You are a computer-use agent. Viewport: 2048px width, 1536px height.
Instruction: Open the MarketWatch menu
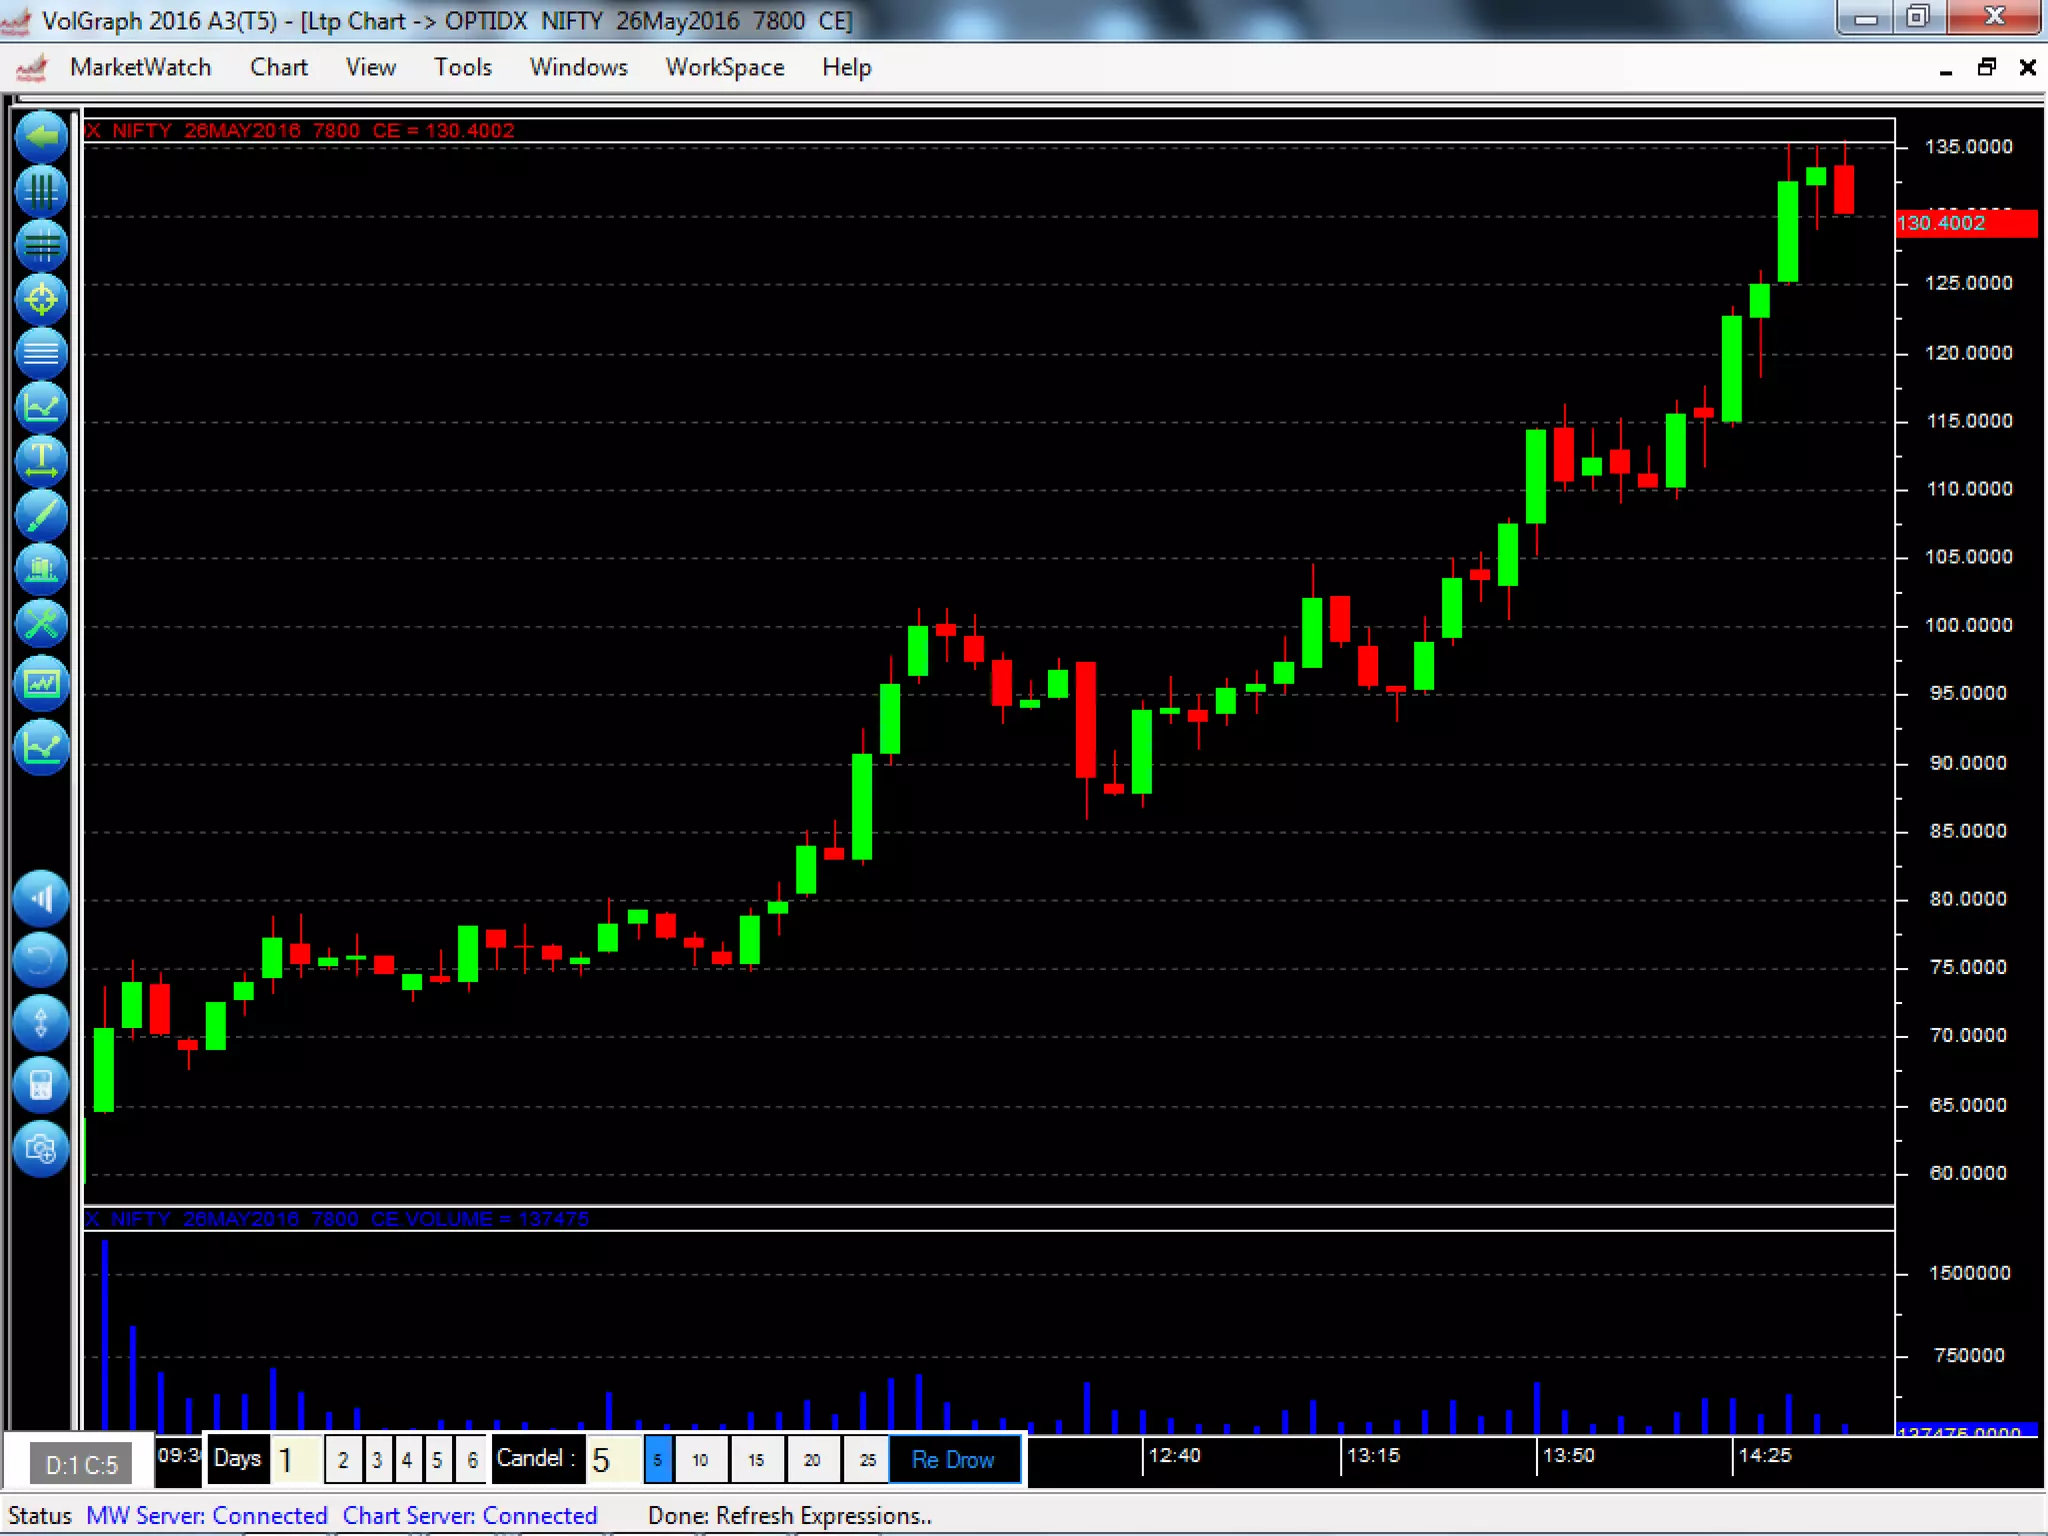[x=140, y=67]
